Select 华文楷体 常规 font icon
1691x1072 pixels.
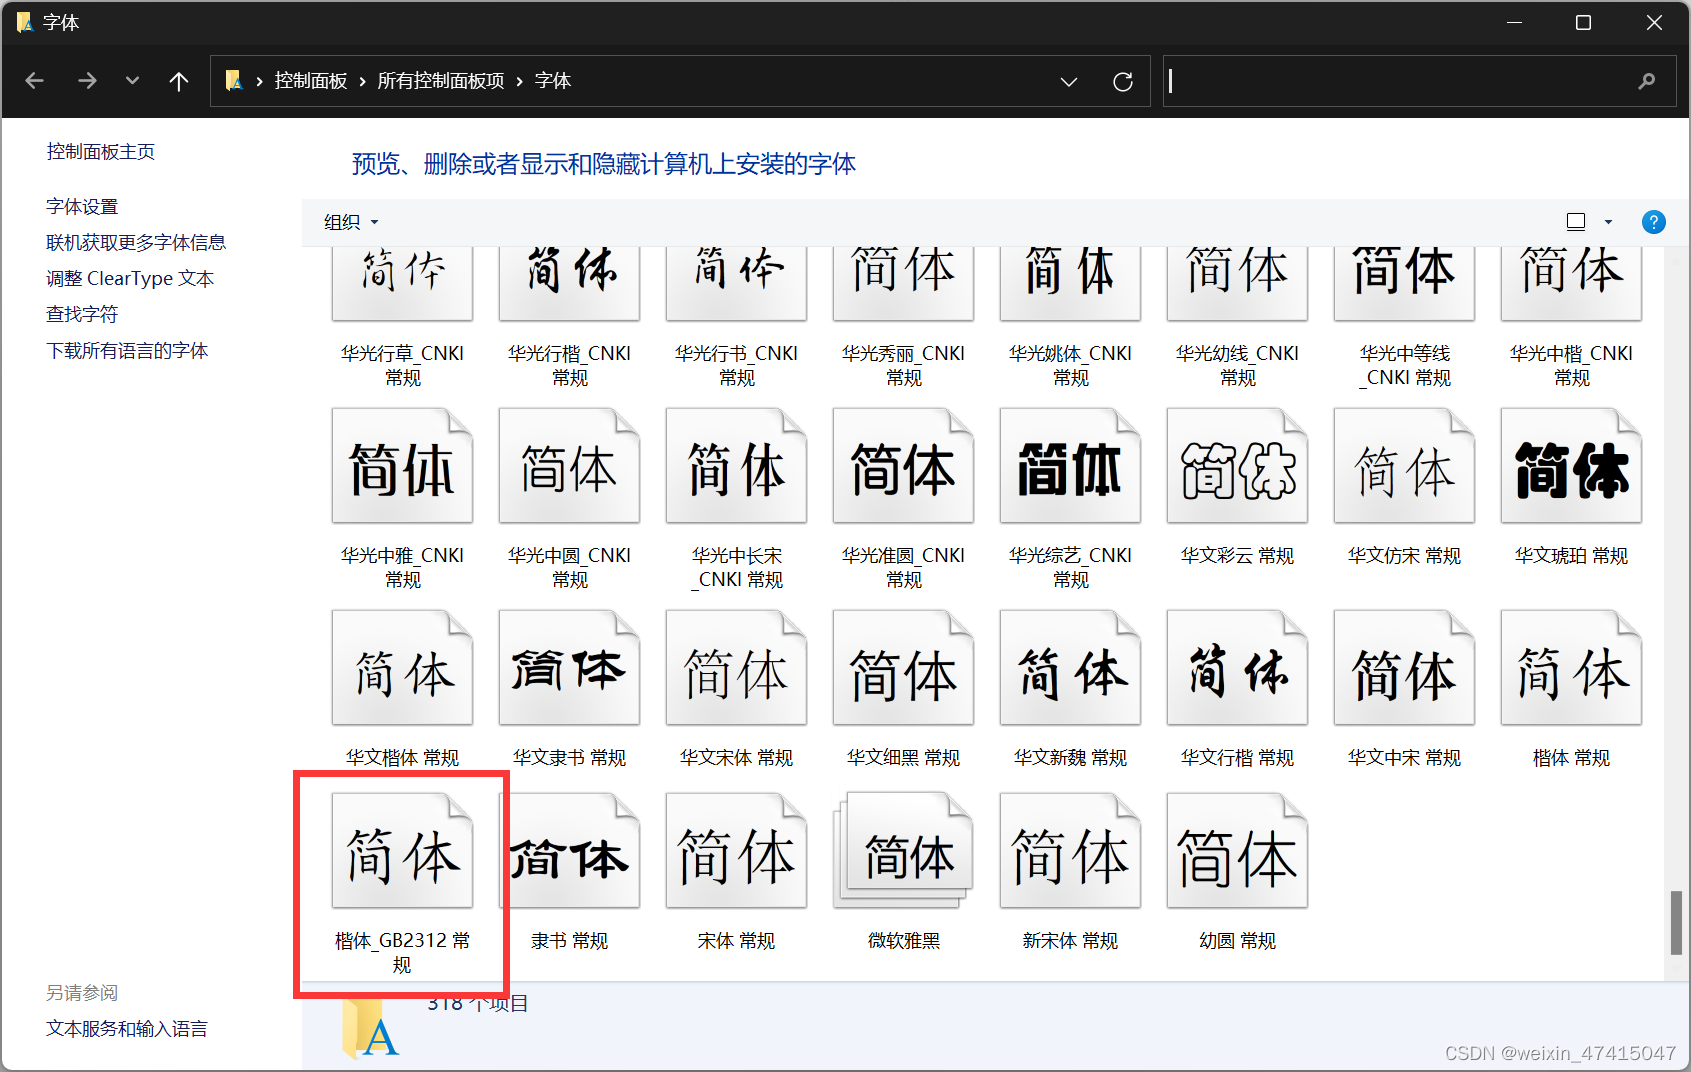coord(403,668)
